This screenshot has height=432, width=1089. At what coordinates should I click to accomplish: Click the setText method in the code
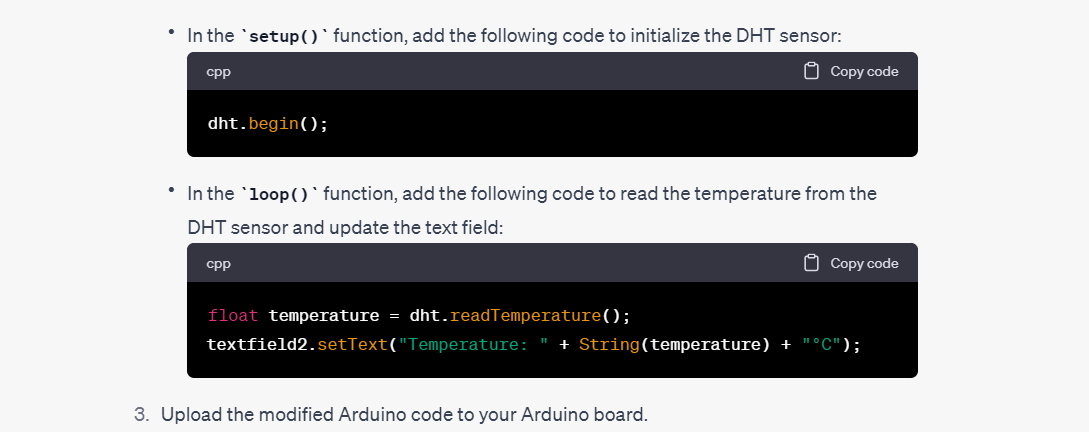(x=352, y=344)
